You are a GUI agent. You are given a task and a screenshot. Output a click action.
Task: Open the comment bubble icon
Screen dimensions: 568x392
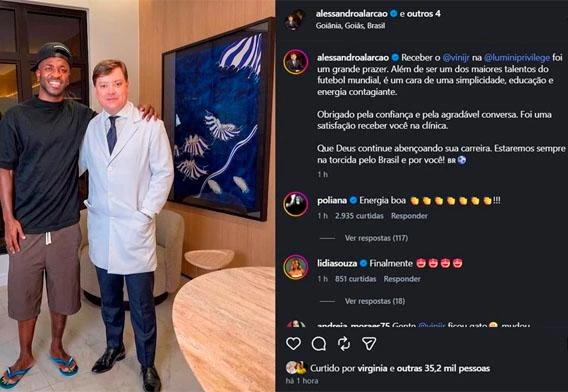(319, 343)
